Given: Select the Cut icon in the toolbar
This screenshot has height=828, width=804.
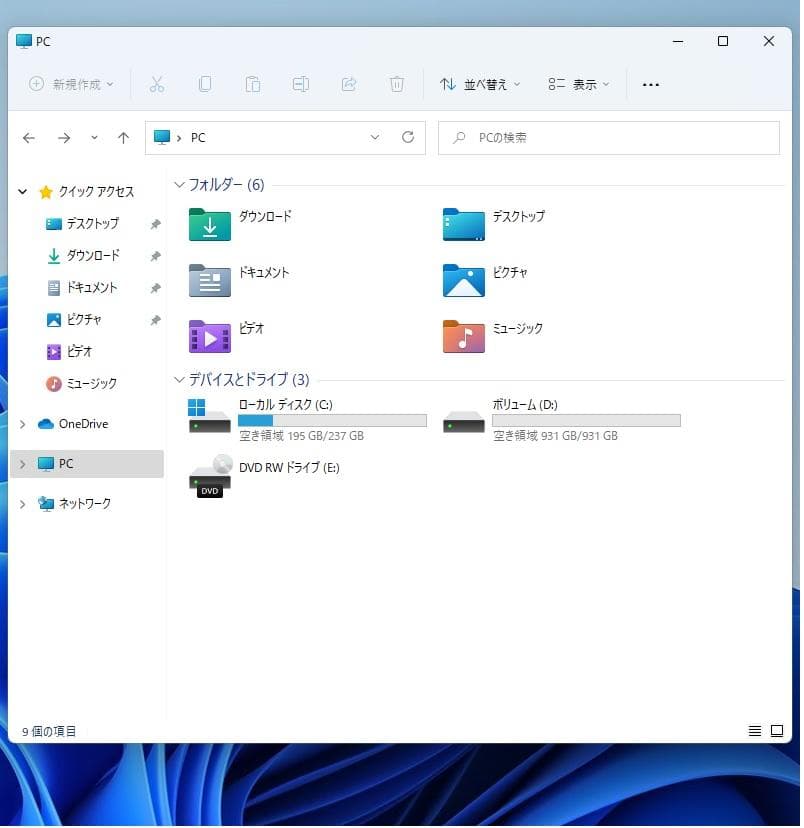Looking at the screenshot, I should [x=156, y=84].
